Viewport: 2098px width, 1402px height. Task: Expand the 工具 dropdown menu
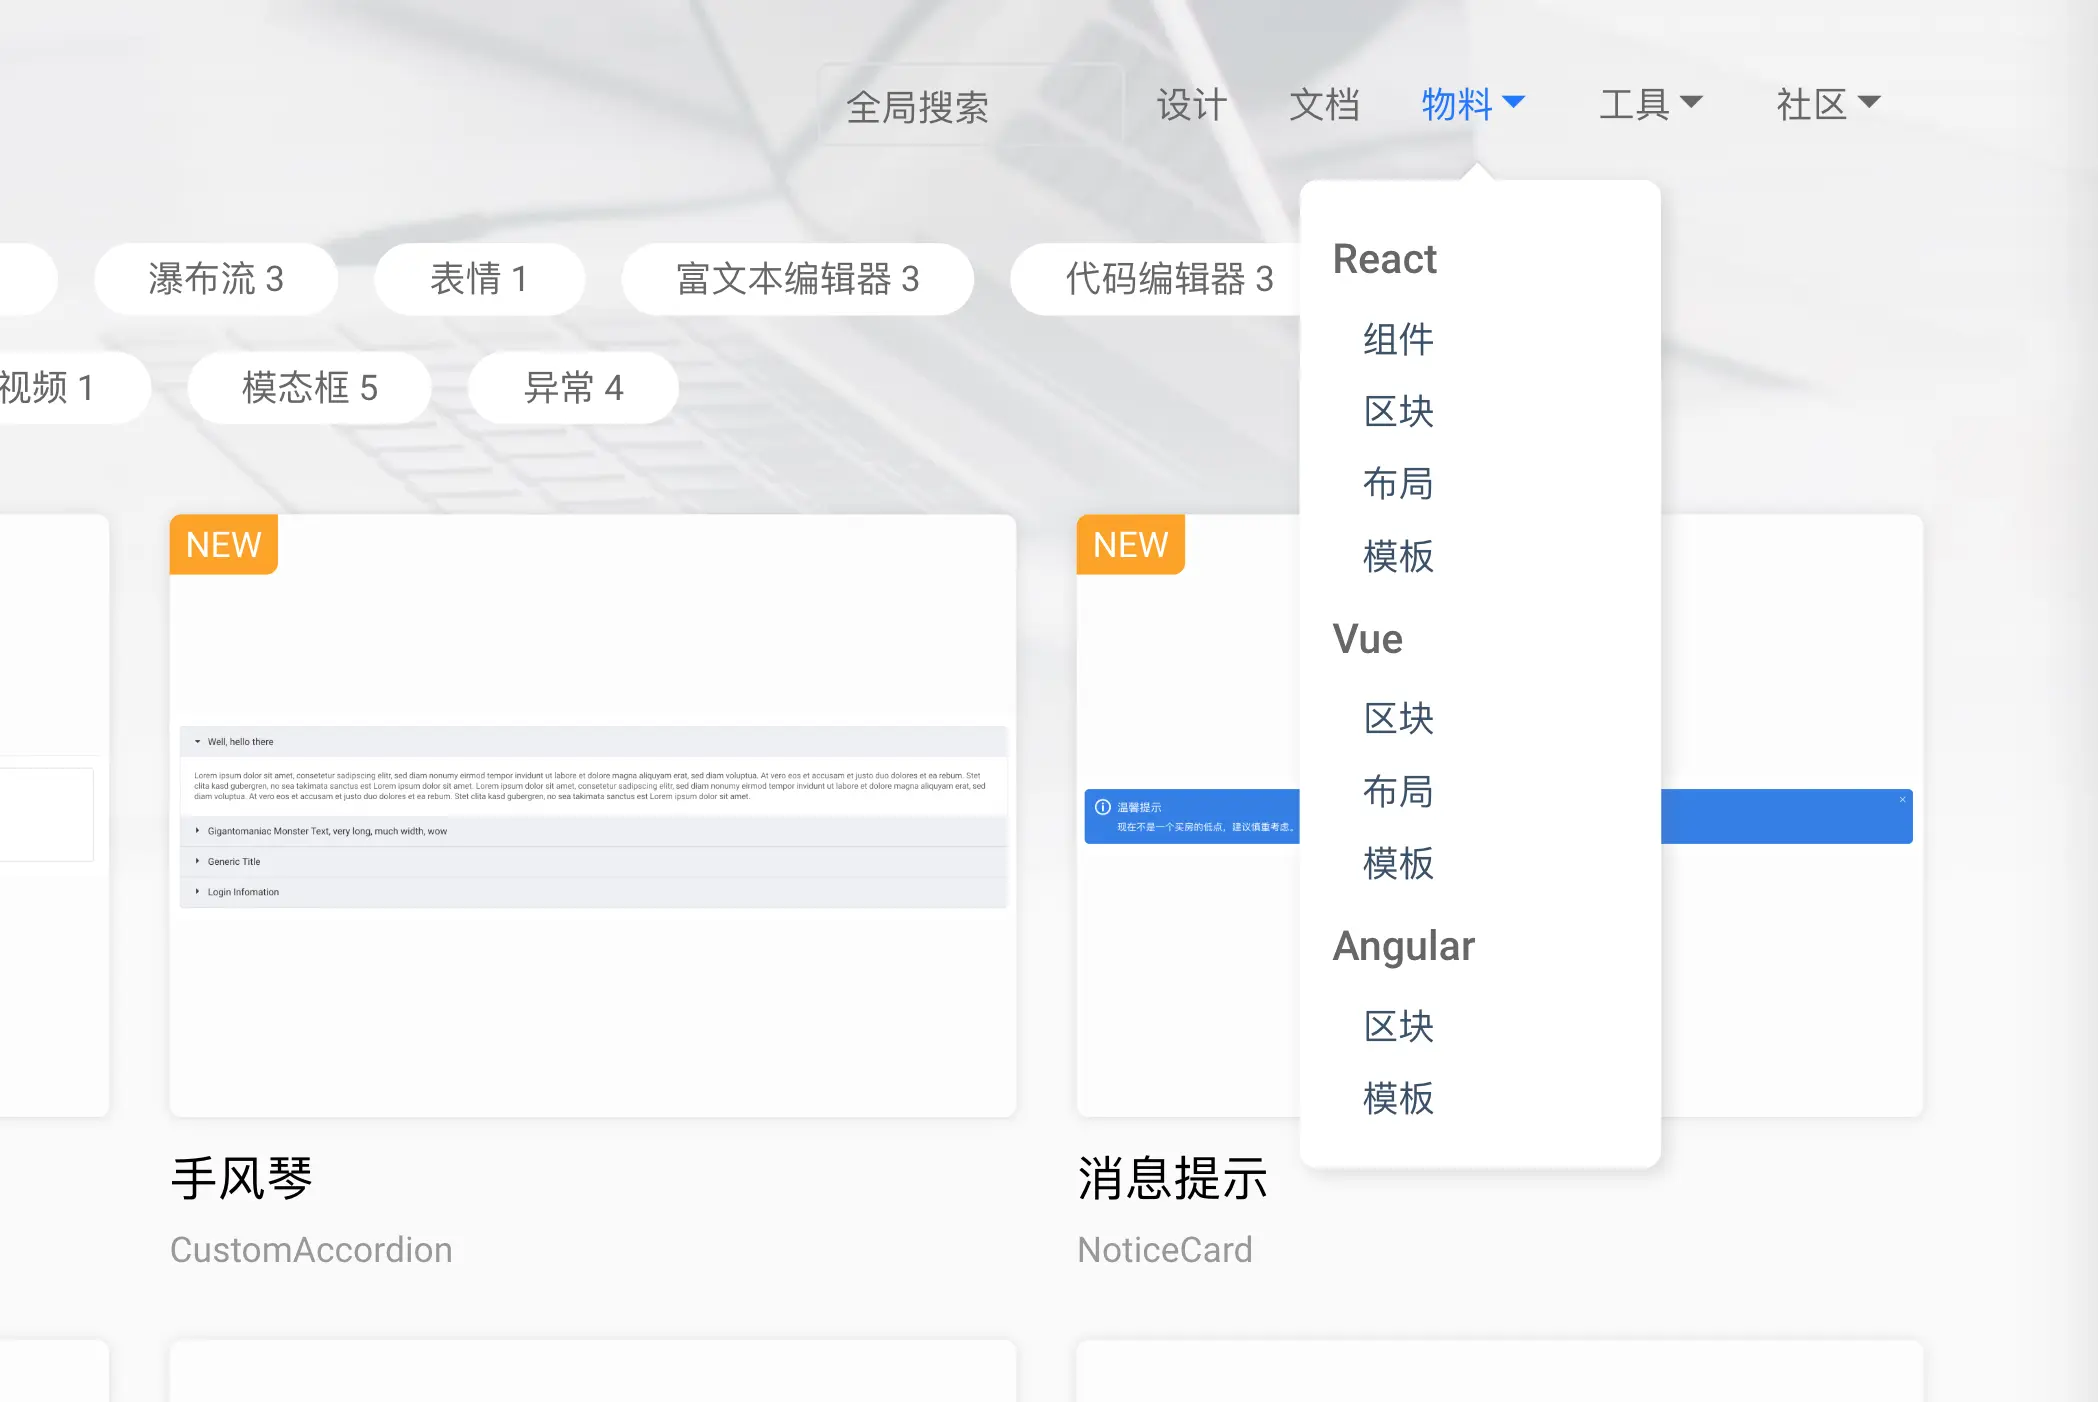[x=1650, y=104]
